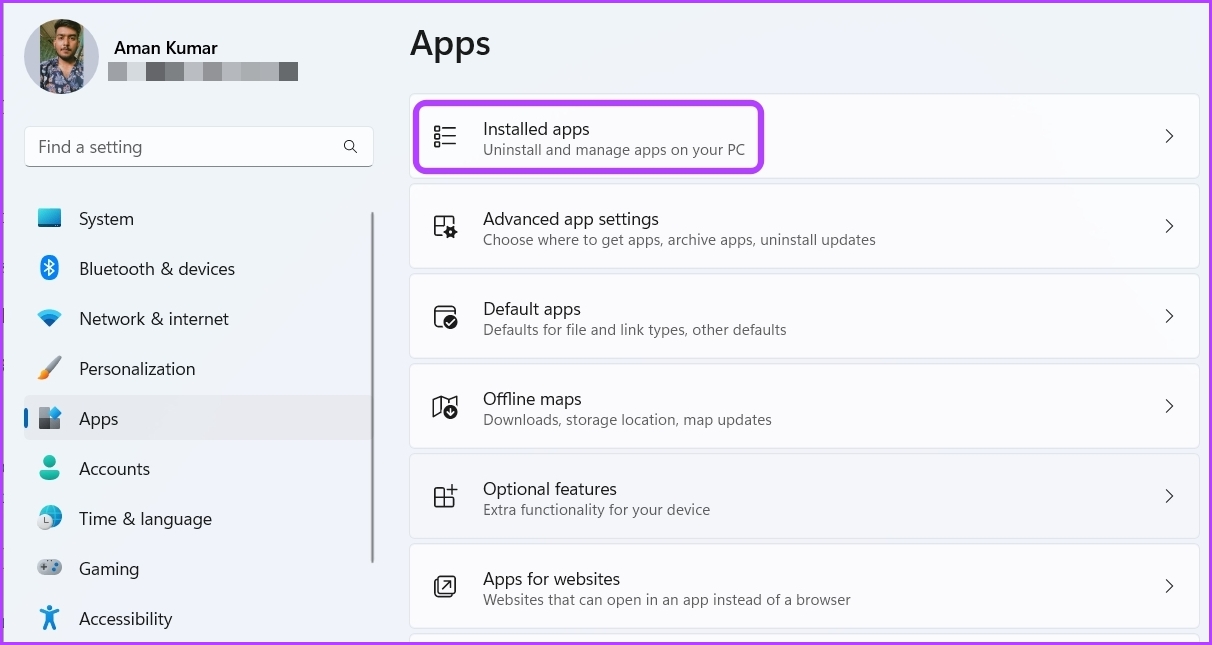Click the Gaming controller icon
Image resolution: width=1212 pixels, height=645 pixels.
point(50,568)
